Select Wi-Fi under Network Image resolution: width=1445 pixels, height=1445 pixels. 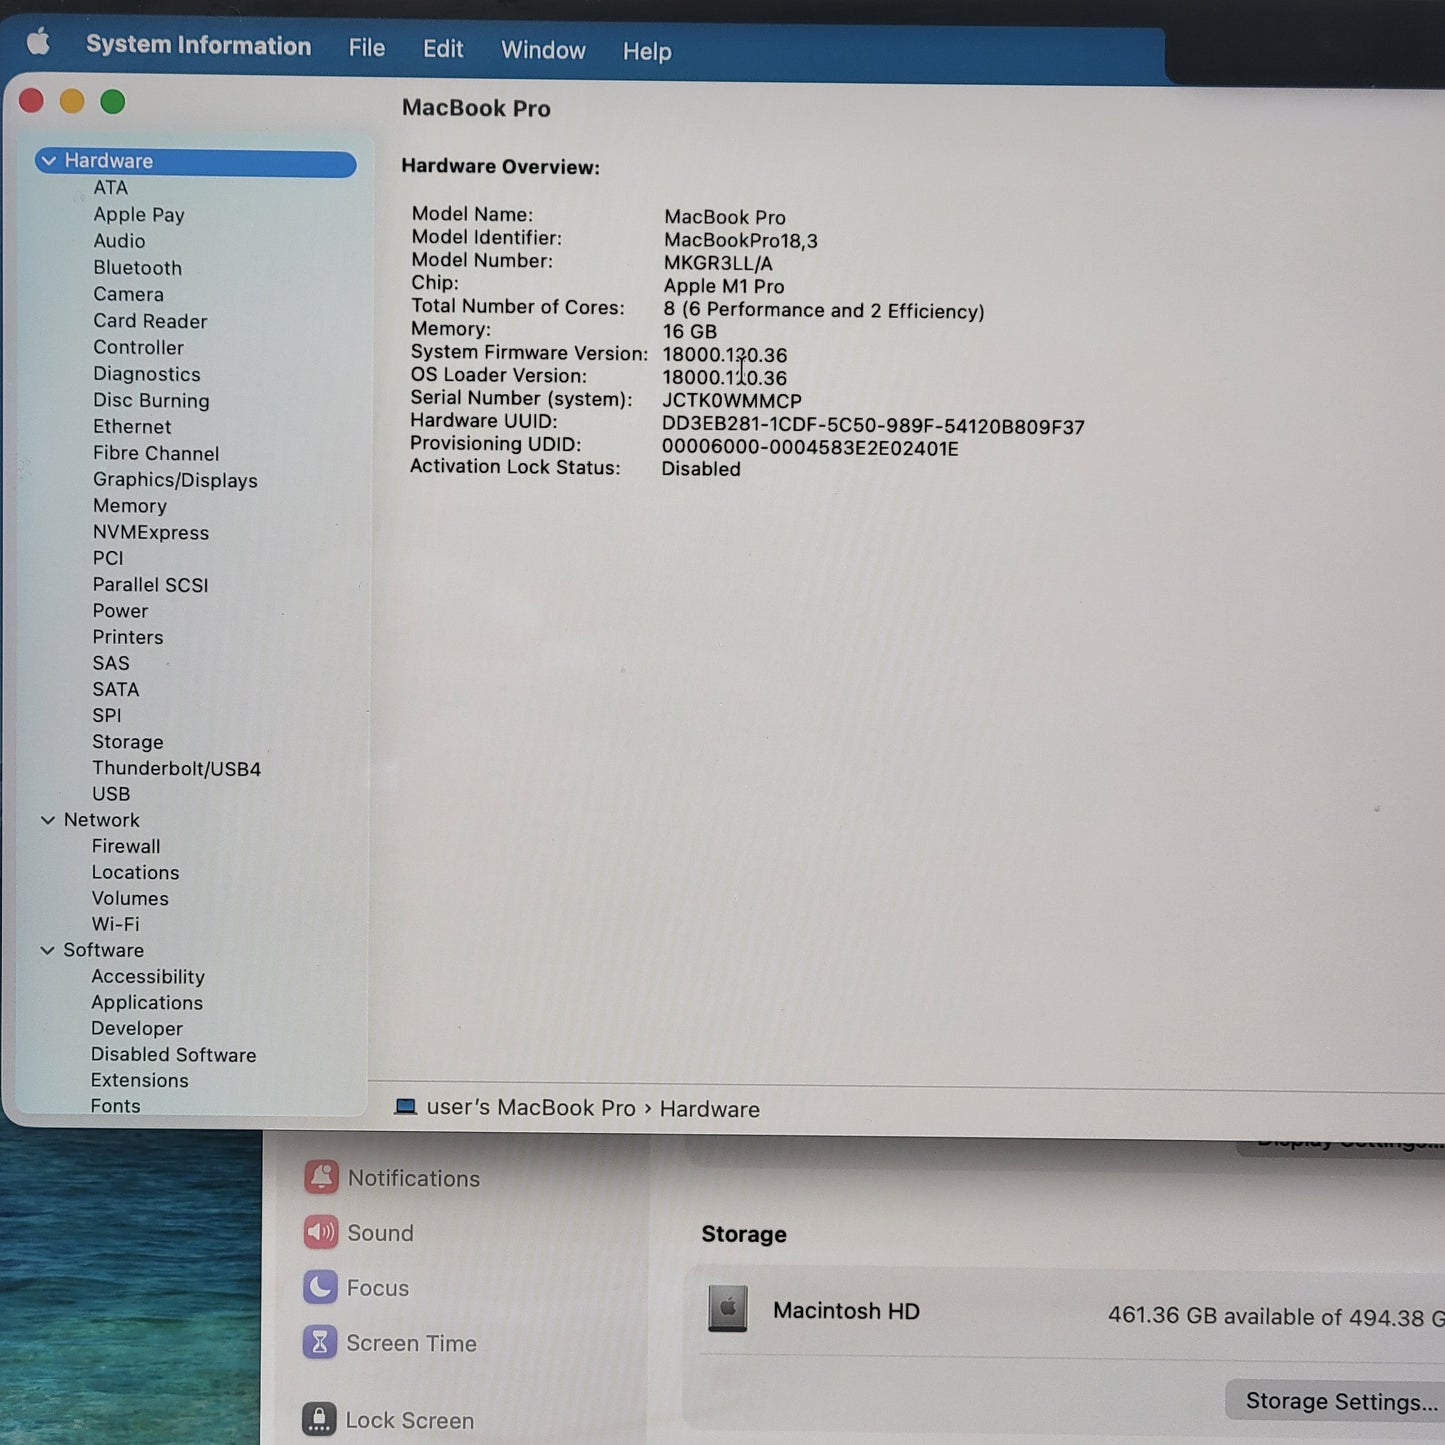(x=116, y=924)
